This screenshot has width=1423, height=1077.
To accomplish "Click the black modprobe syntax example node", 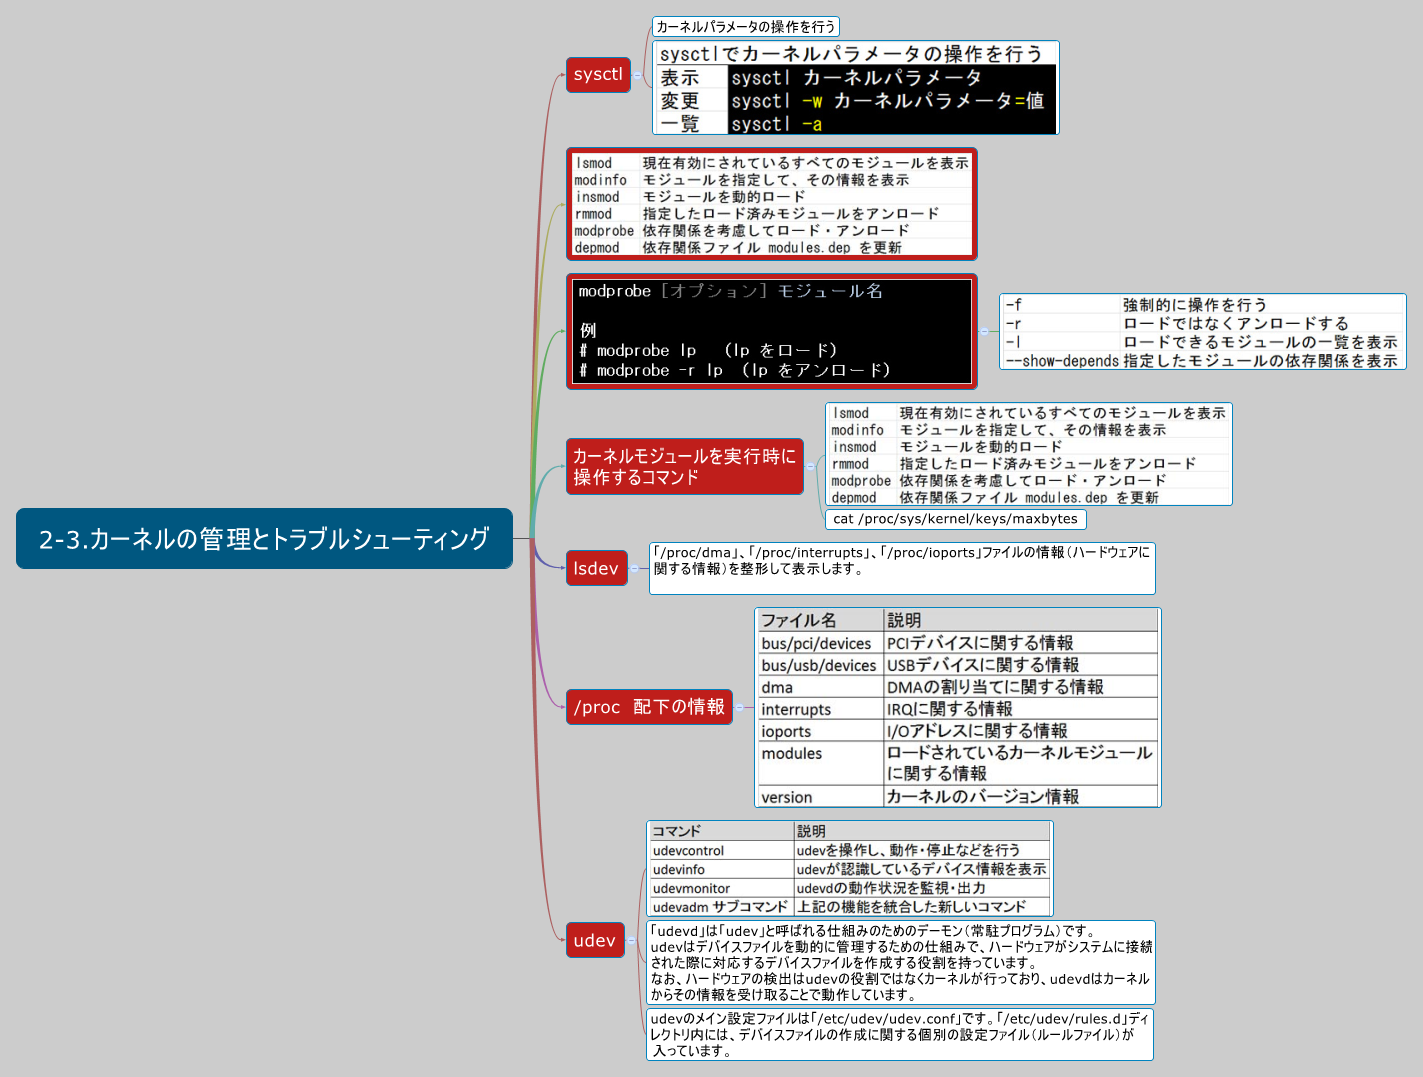I will [771, 331].
